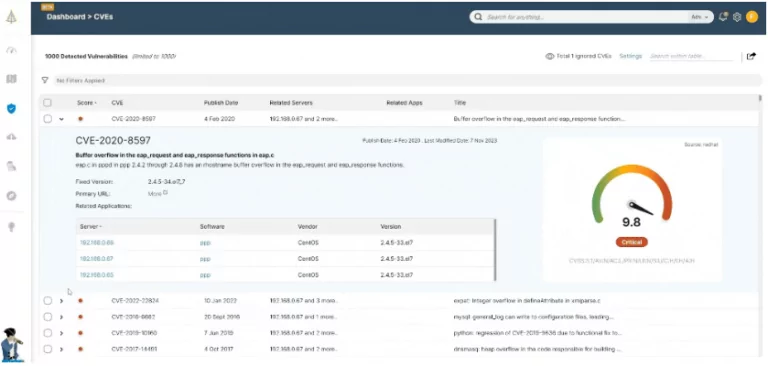768x366 pixels.
Task: Open the dashboard gauge icon in sidebar
Action: coord(11,50)
